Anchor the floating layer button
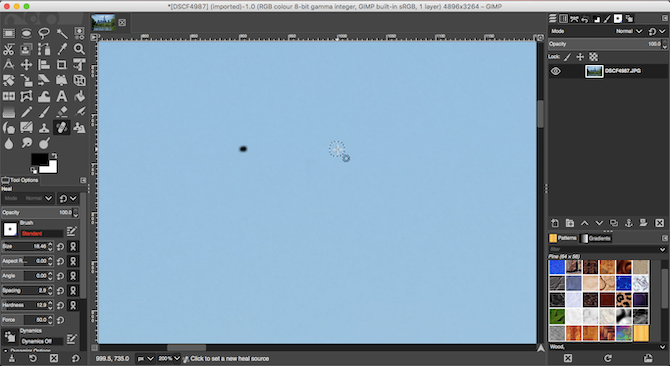The height and width of the screenshot is (366, 670). [629, 223]
